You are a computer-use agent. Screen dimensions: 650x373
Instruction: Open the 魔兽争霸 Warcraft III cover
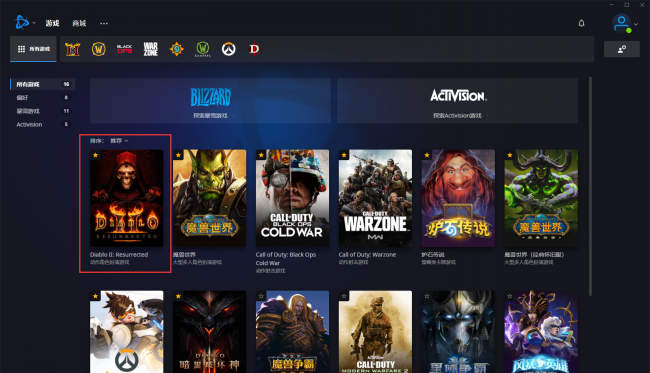(292, 332)
